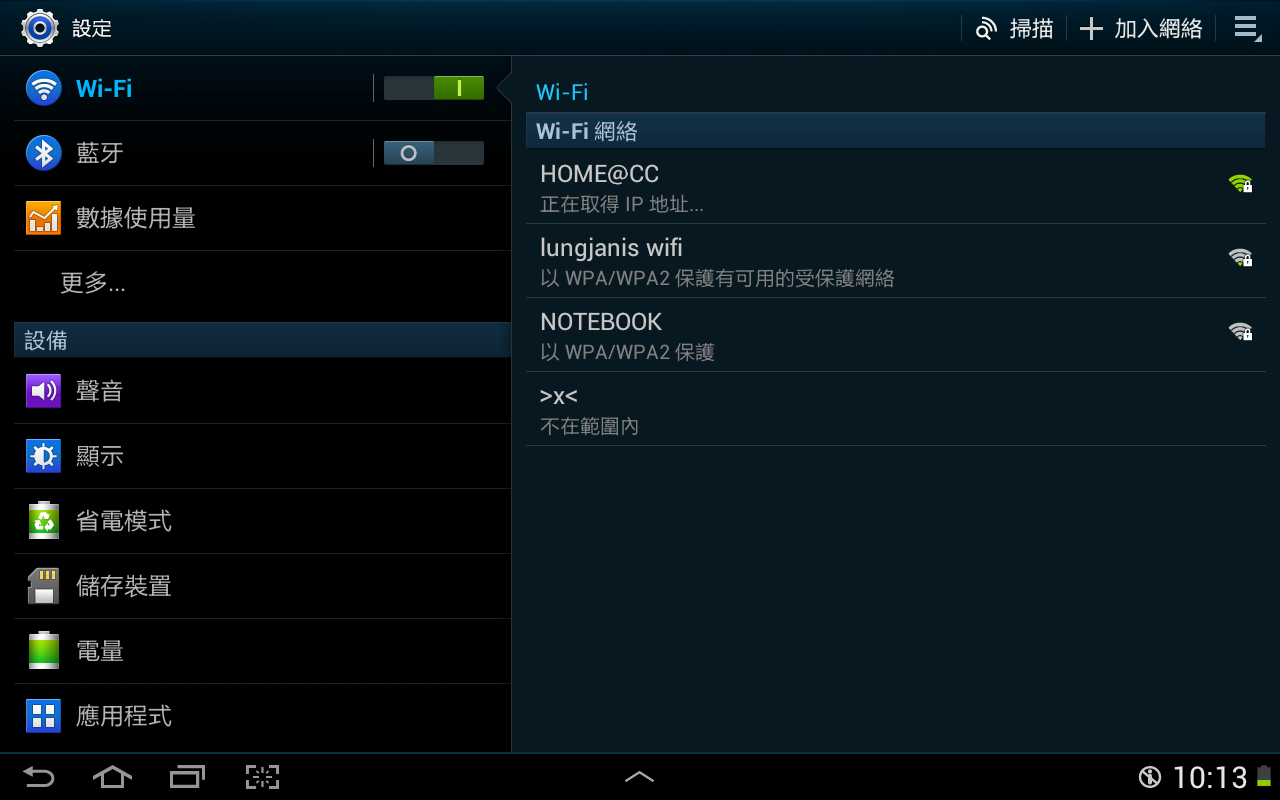Viewport: 1280px width, 800px height.
Task: Tap the out-of-range >x< network
Action: point(895,409)
